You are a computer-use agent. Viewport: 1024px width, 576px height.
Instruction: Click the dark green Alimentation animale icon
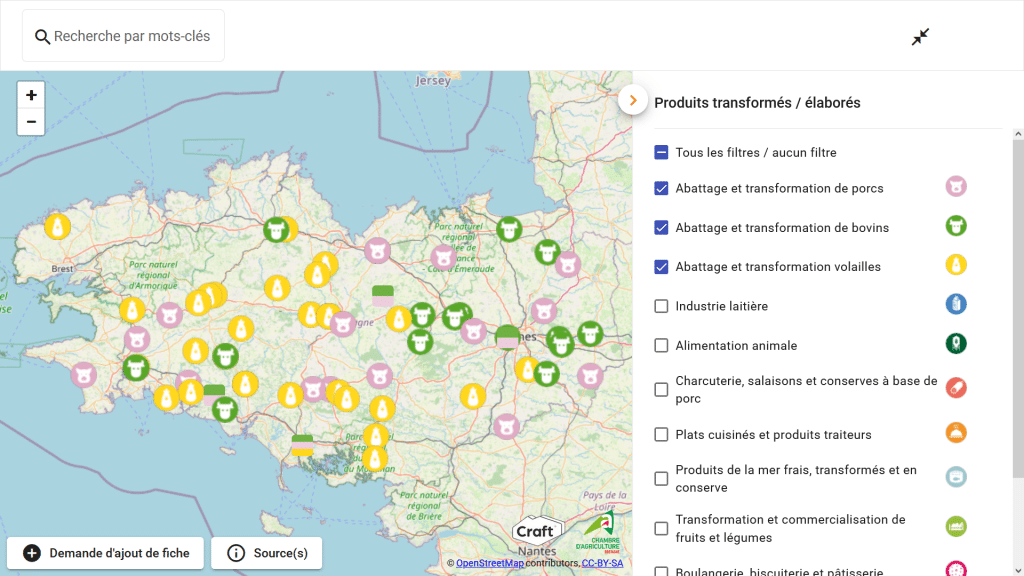coord(956,344)
